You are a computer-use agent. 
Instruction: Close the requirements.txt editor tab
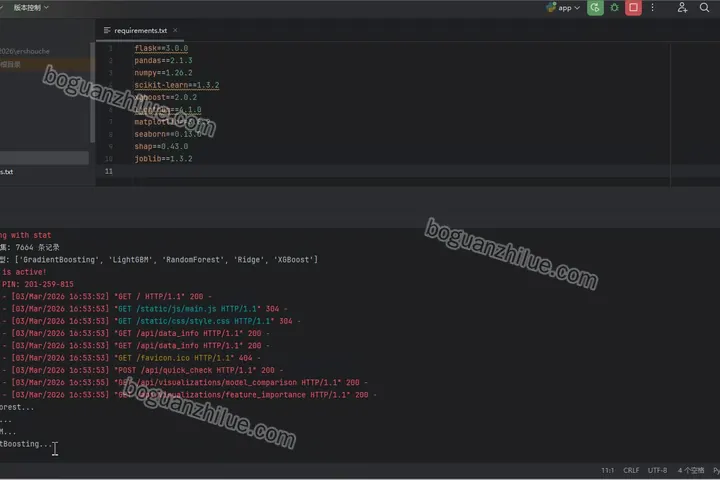pyautogui.click(x=175, y=30)
